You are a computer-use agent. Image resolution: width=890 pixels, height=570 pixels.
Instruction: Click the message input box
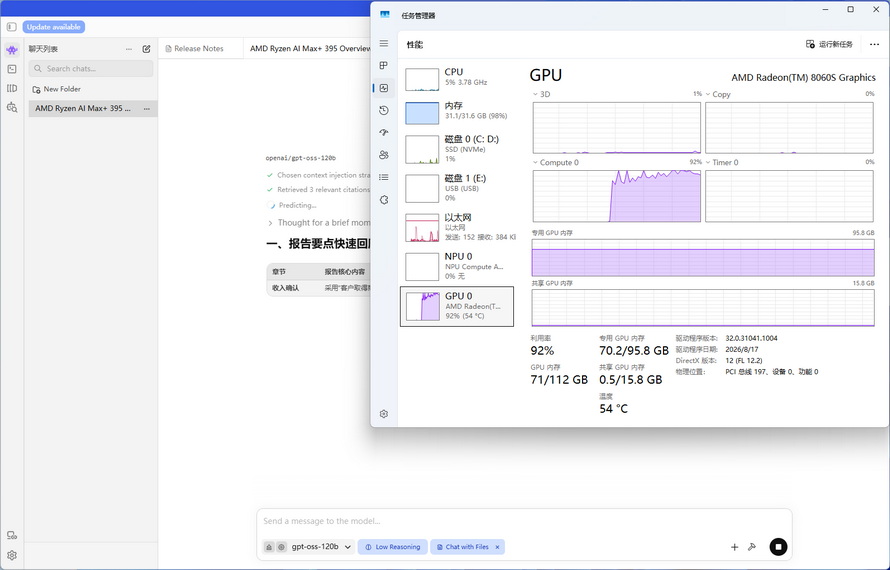pyautogui.click(x=524, y=521)
